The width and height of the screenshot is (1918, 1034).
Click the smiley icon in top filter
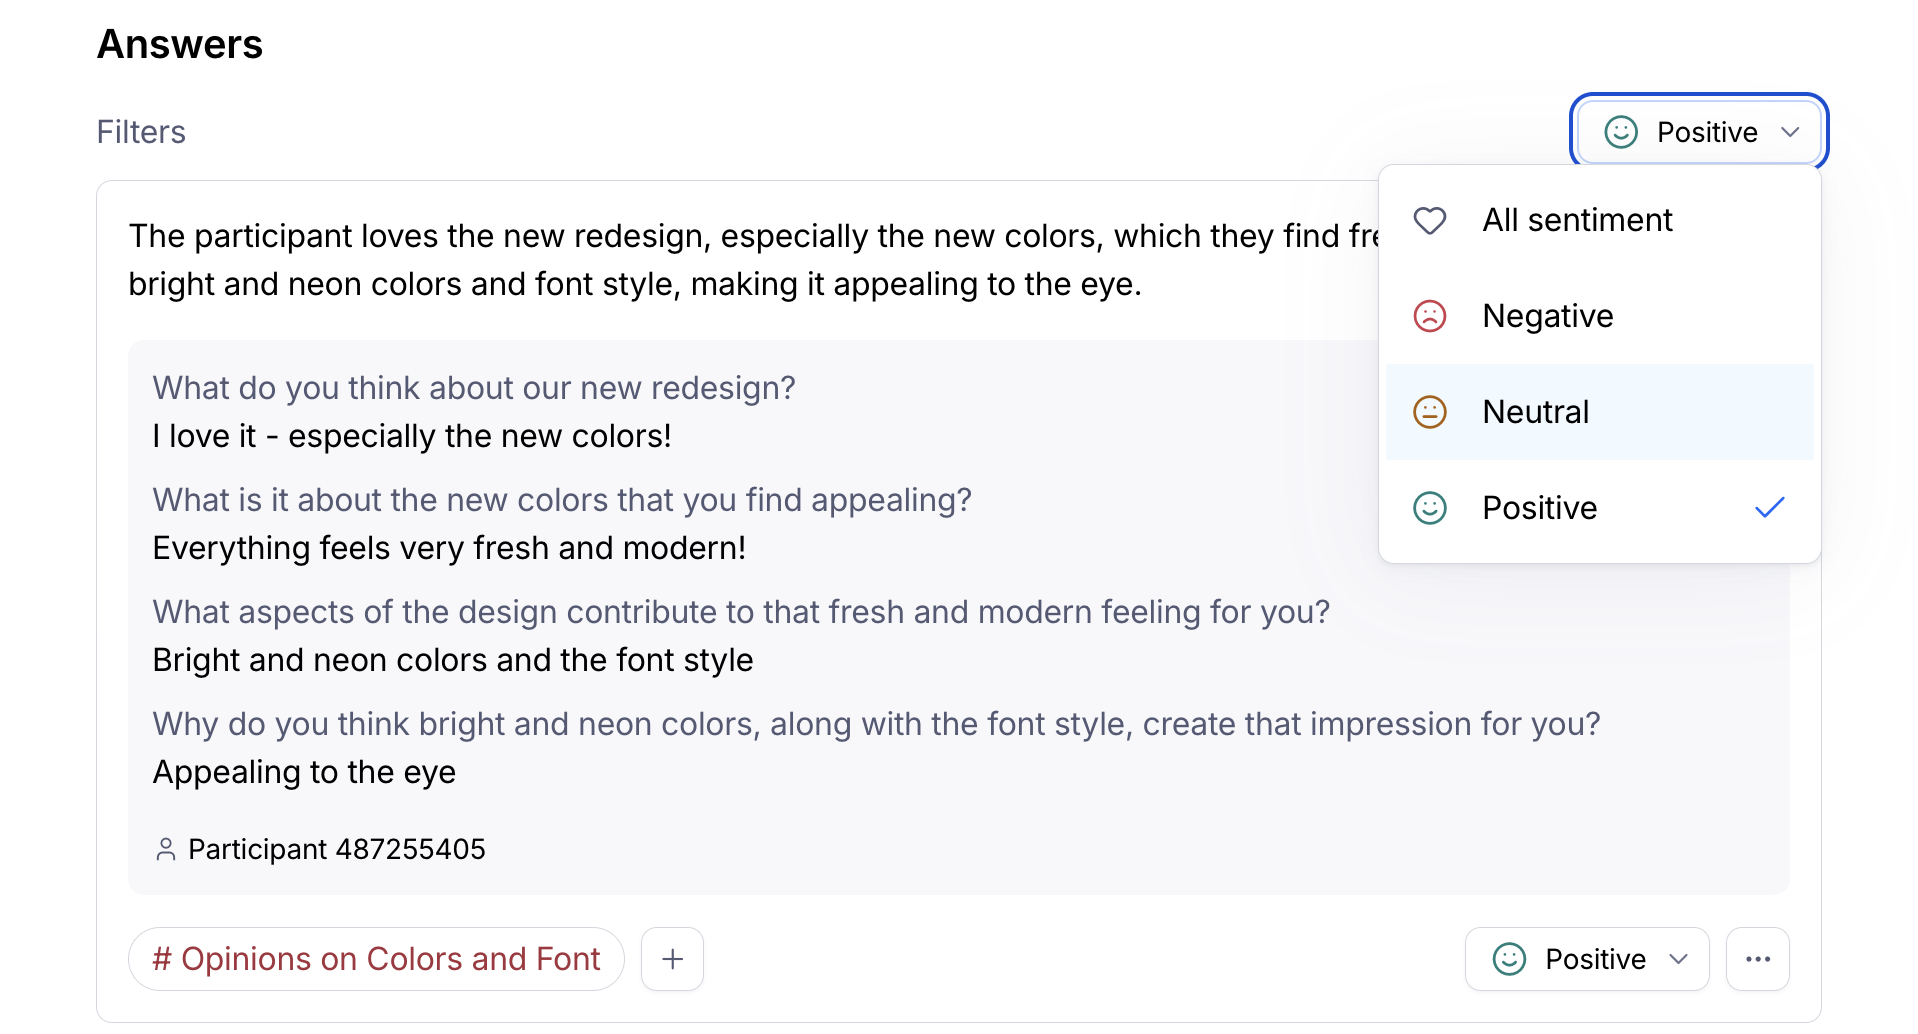coord(1621,132)
